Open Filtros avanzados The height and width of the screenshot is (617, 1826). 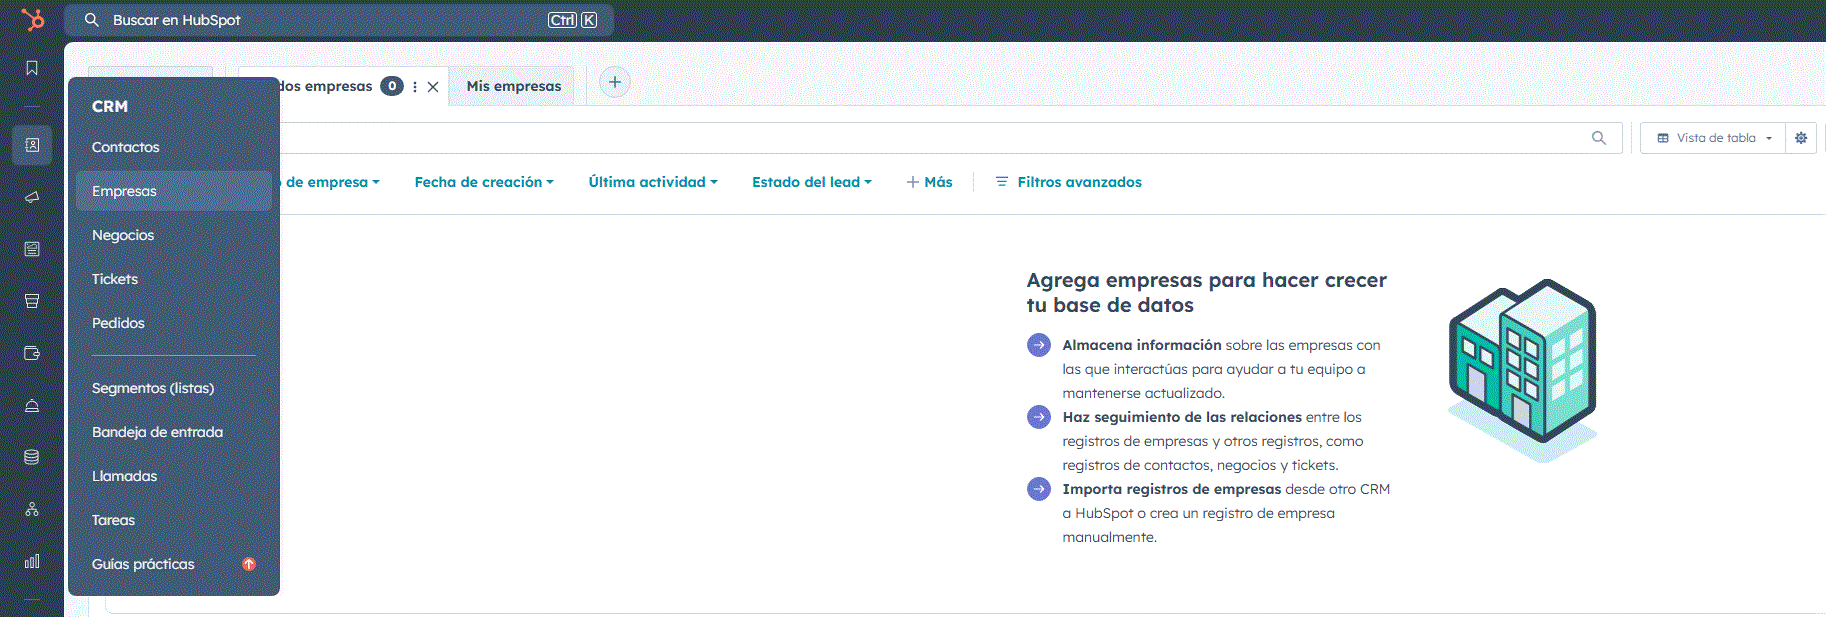(x=1068, y=182)
